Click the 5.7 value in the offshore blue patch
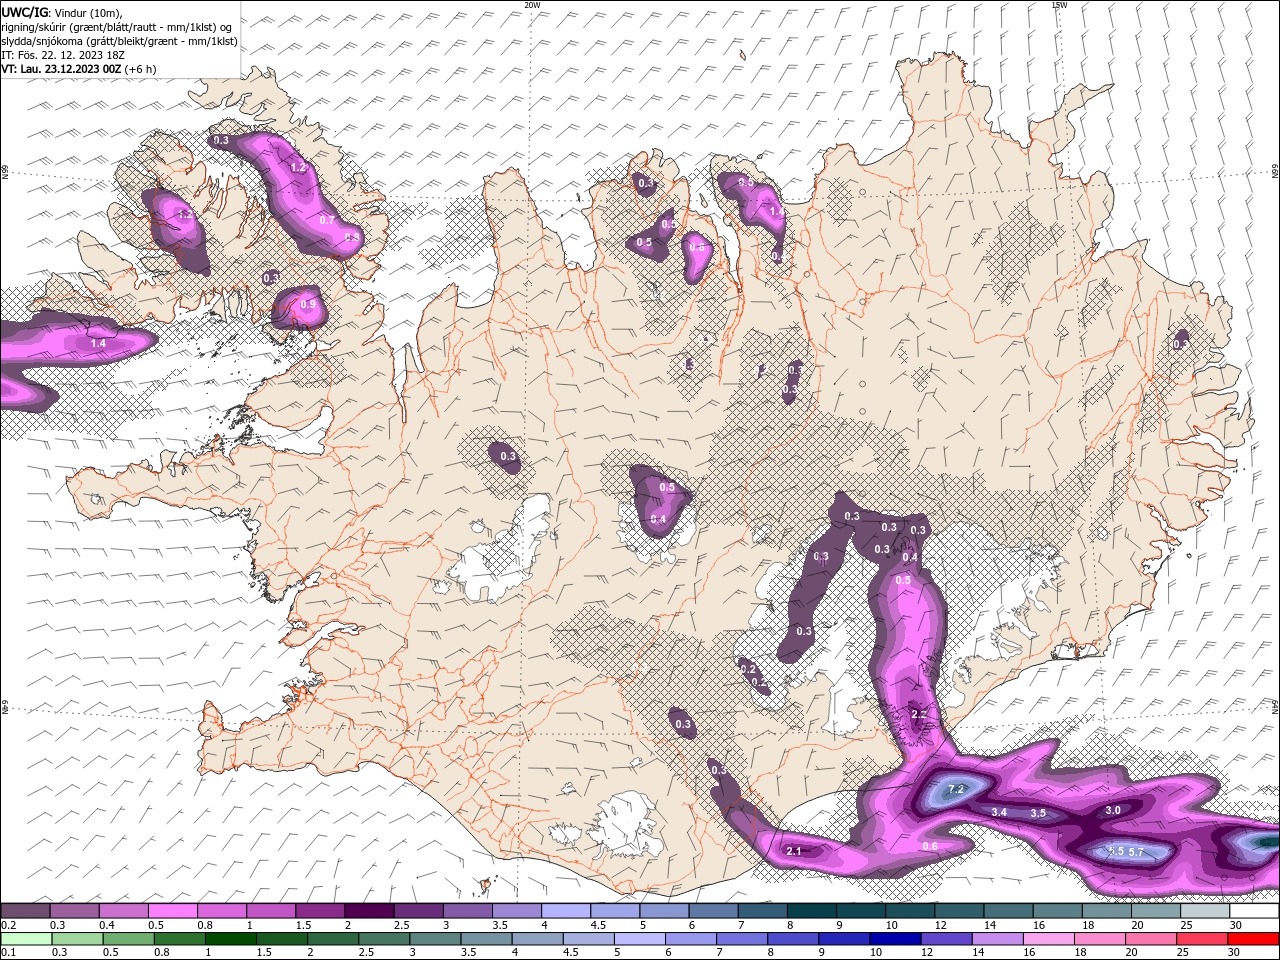 click(x=1135, y=852)
